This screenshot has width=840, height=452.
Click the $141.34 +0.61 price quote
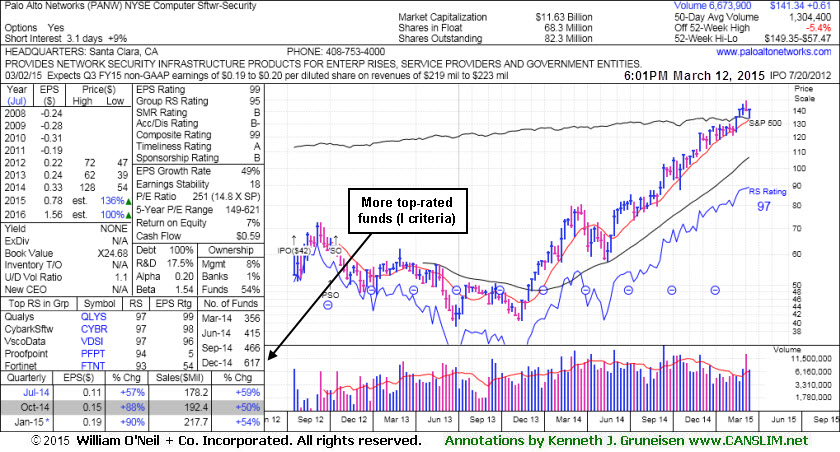tap(800, 6)
